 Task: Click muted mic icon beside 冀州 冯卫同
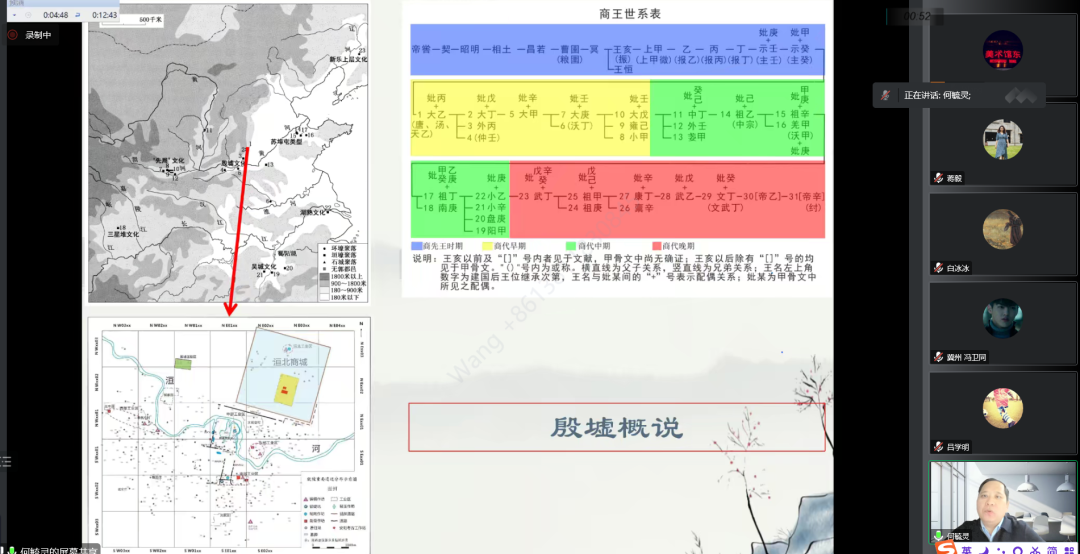[x=938, y=357]
